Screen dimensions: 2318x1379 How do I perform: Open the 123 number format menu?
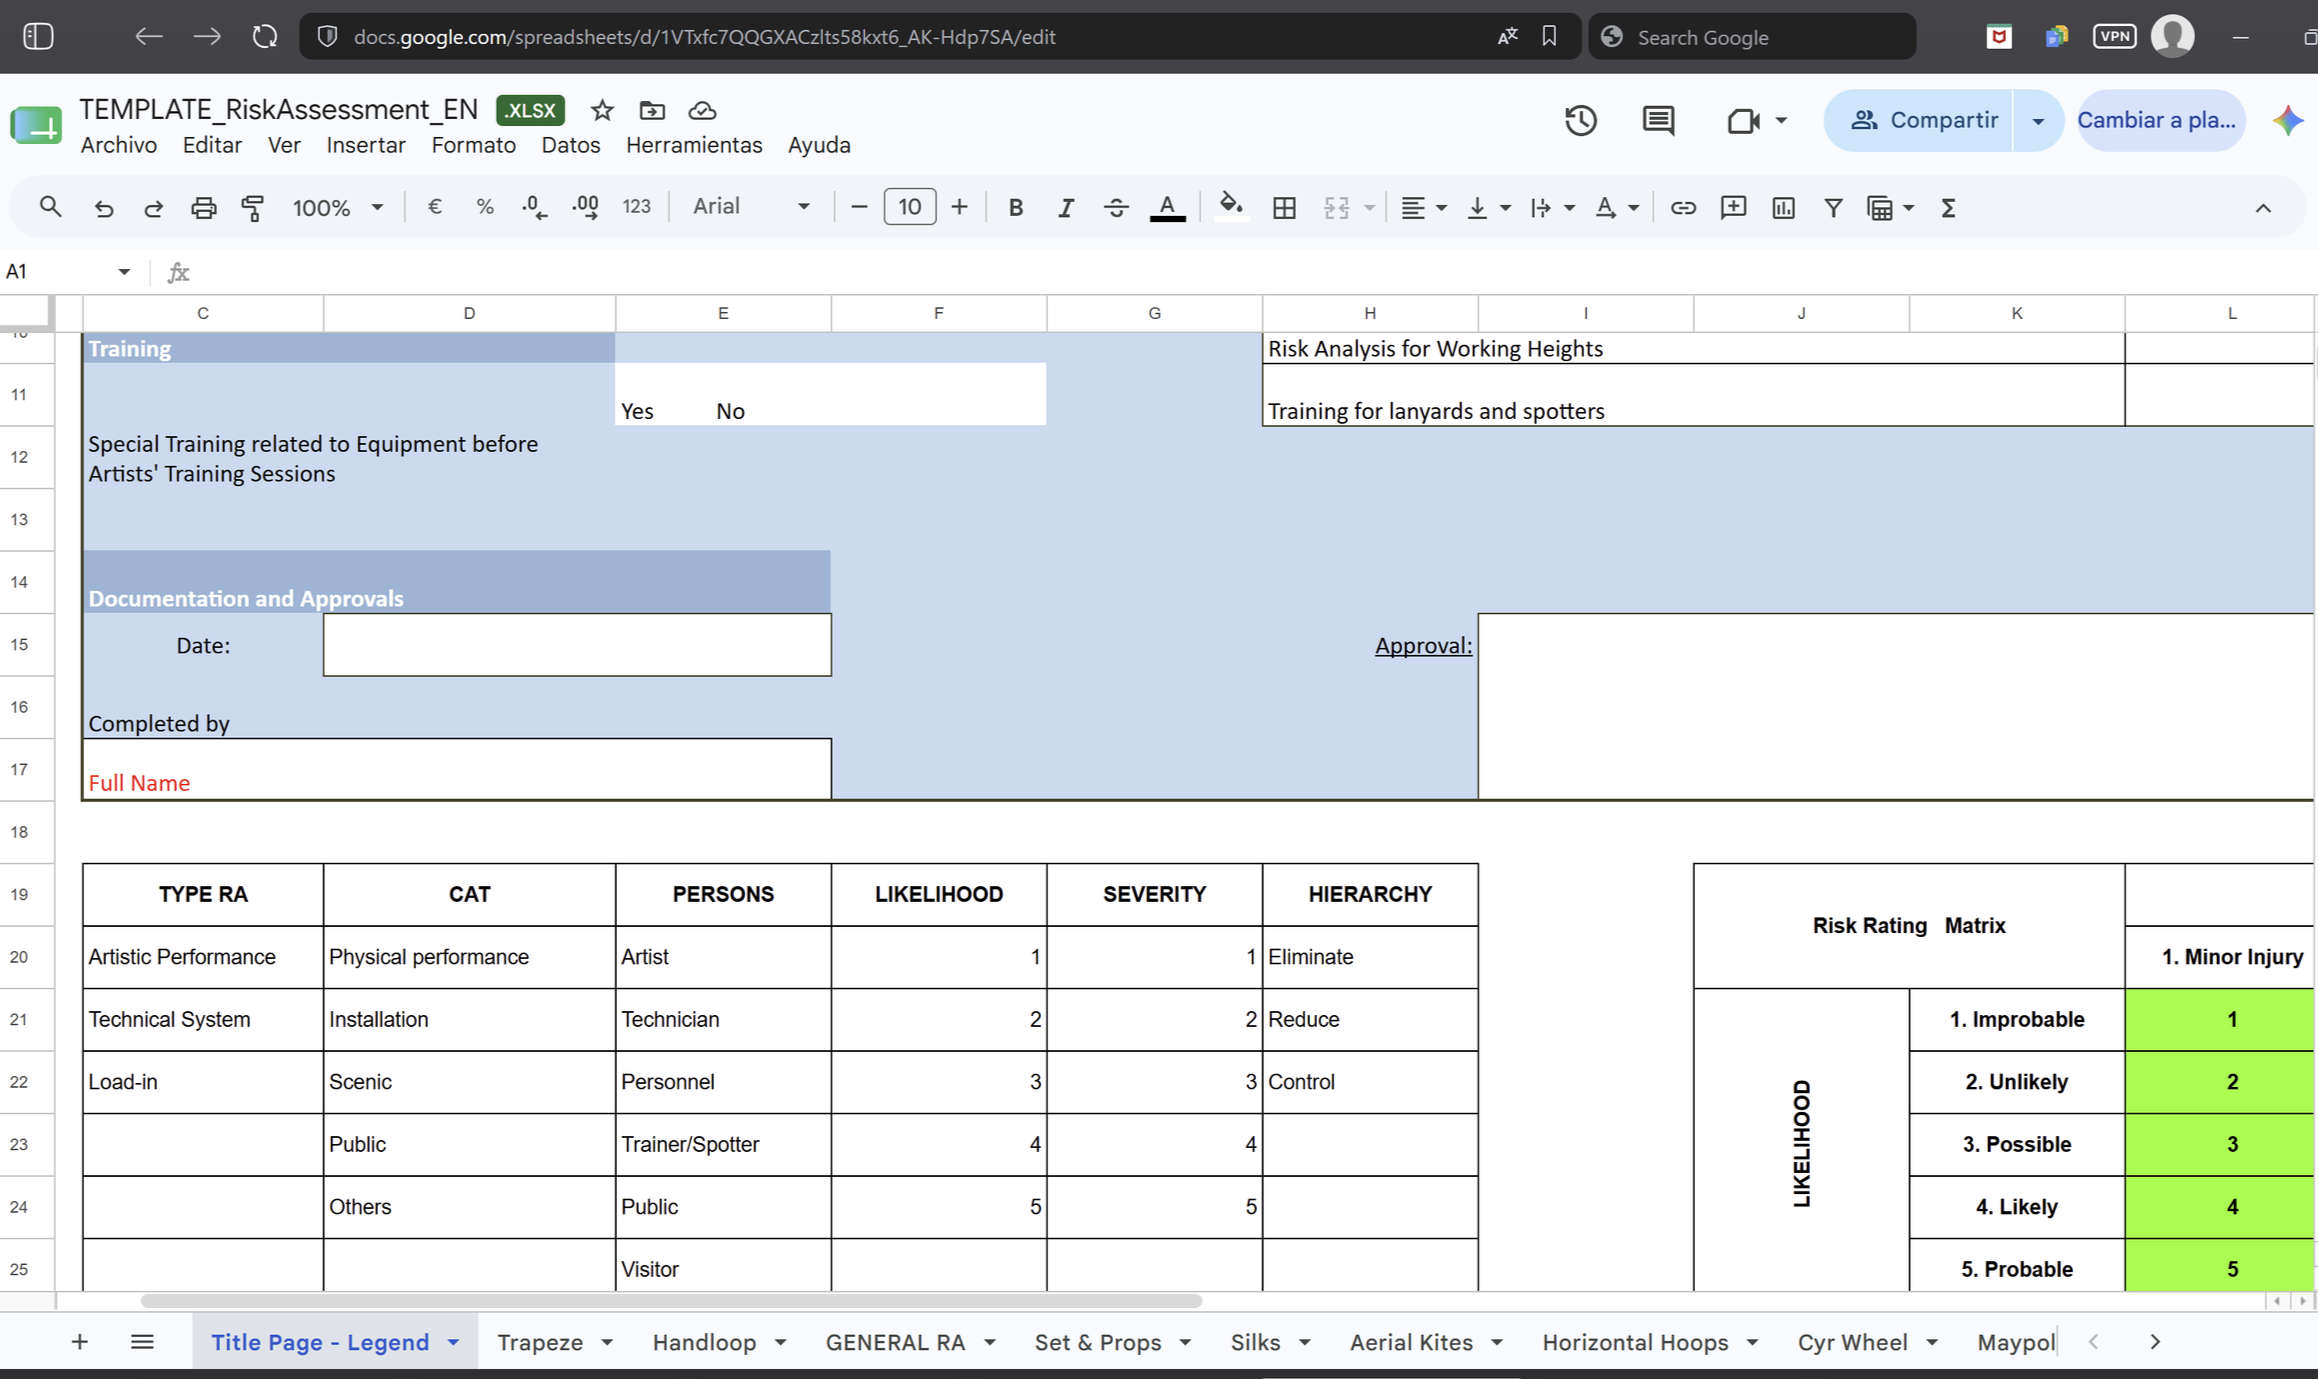pyautogui.click(x=636, y=207)
